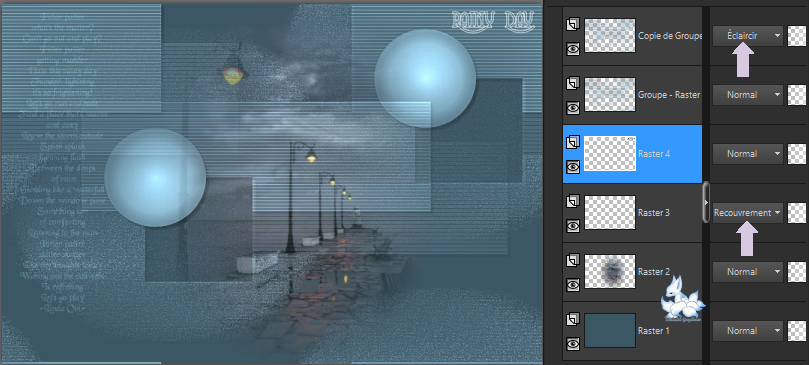Select the Groupe - Raster layer
The image size is (809, 365).
pos(633,95)
